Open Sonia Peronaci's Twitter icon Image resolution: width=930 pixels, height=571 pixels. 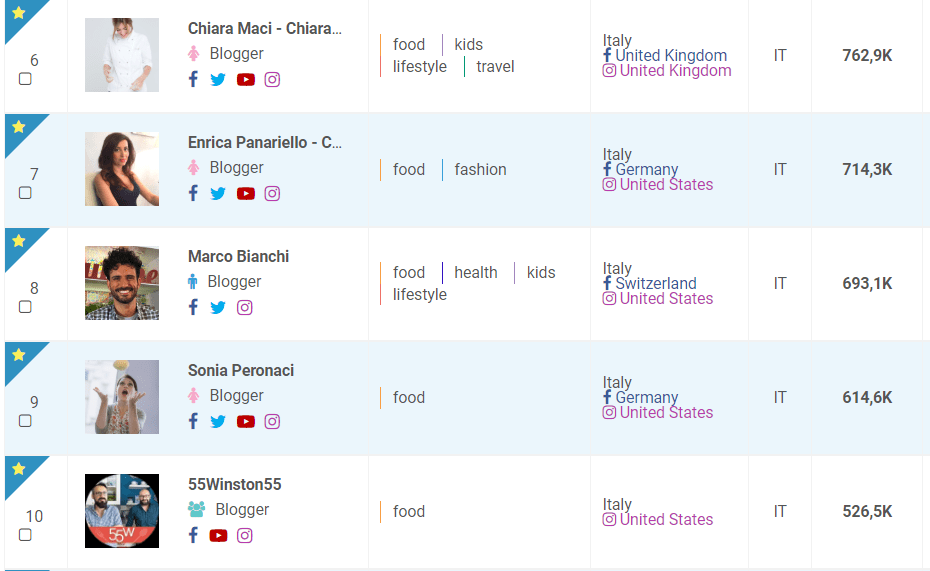click(x=218, y=422)
